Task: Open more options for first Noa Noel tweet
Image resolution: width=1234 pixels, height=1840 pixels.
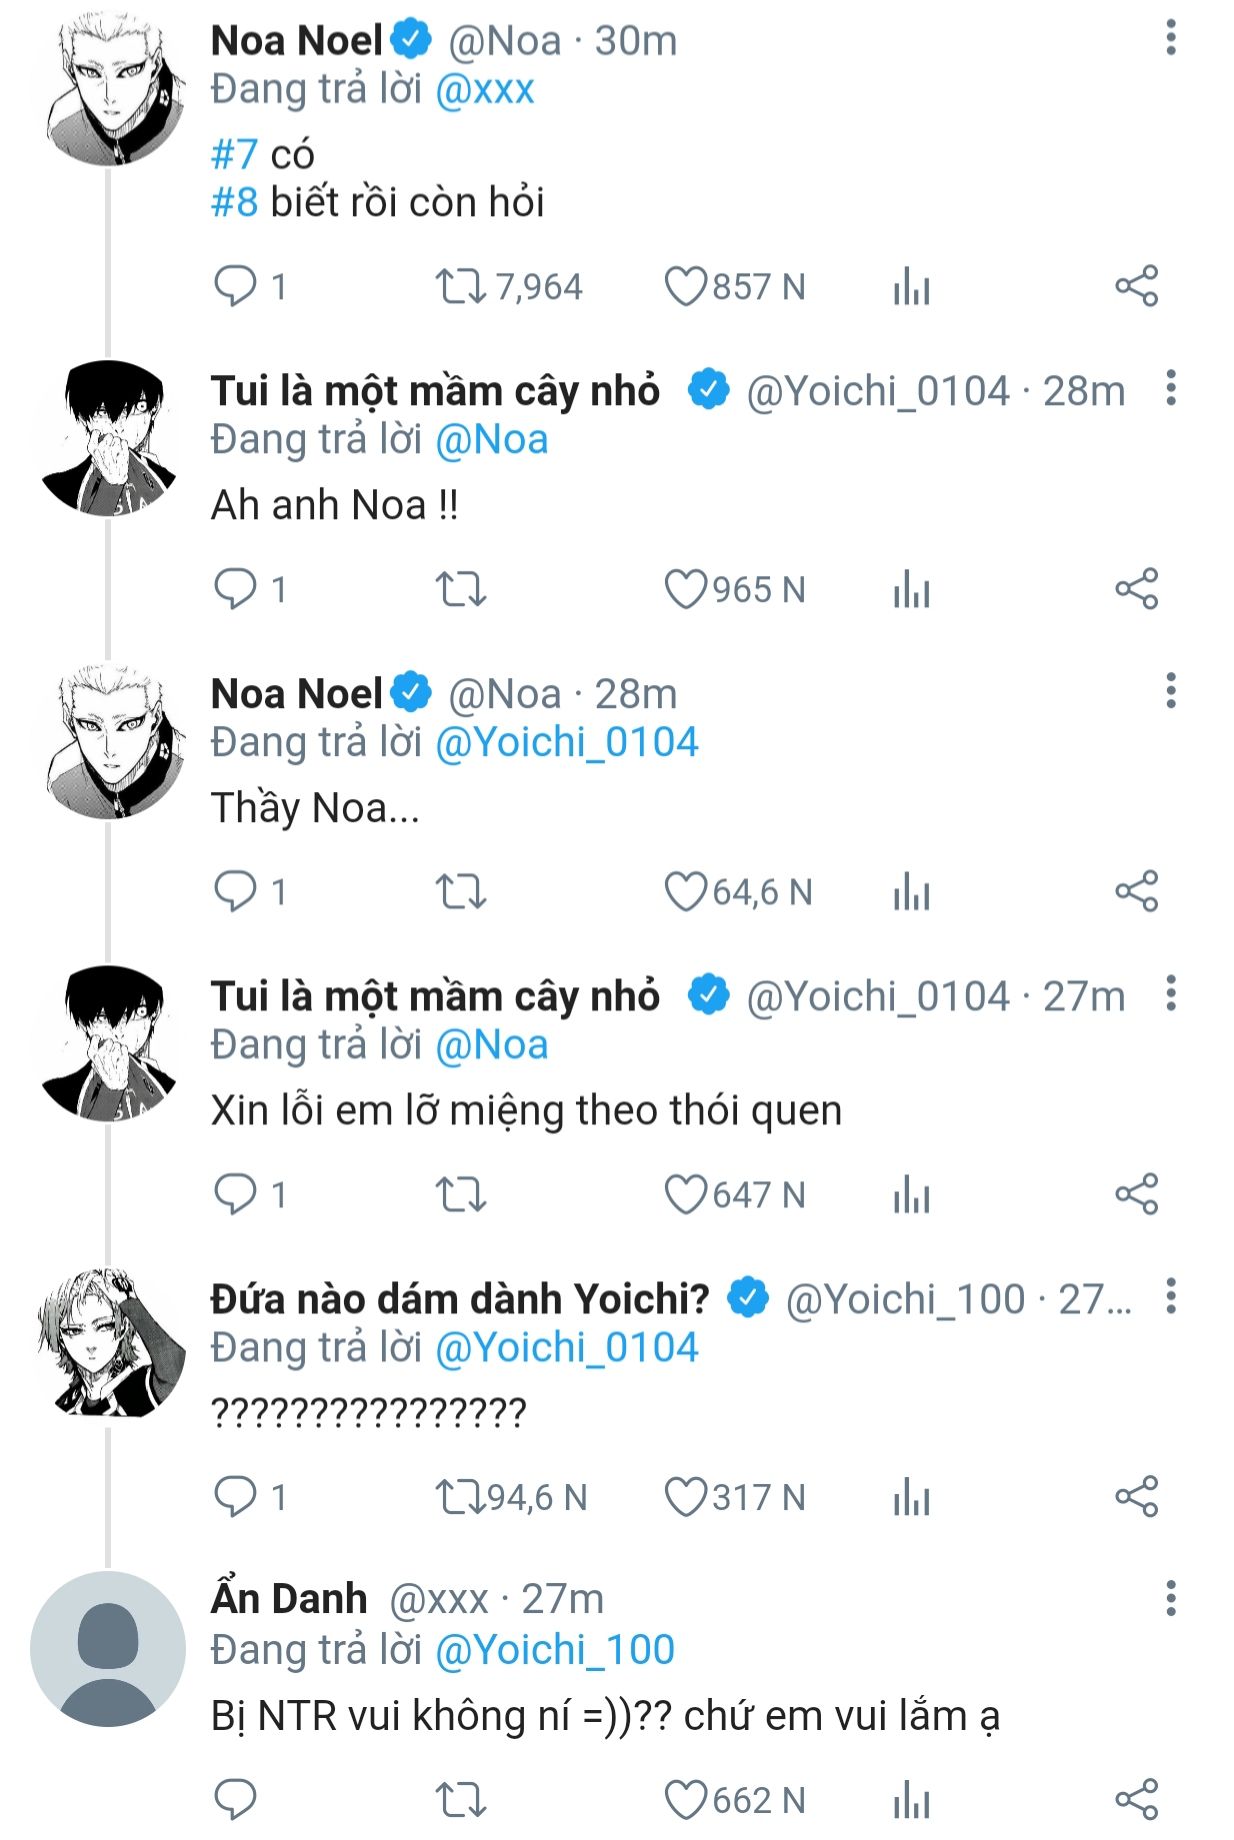Action: coord(1170,38)
